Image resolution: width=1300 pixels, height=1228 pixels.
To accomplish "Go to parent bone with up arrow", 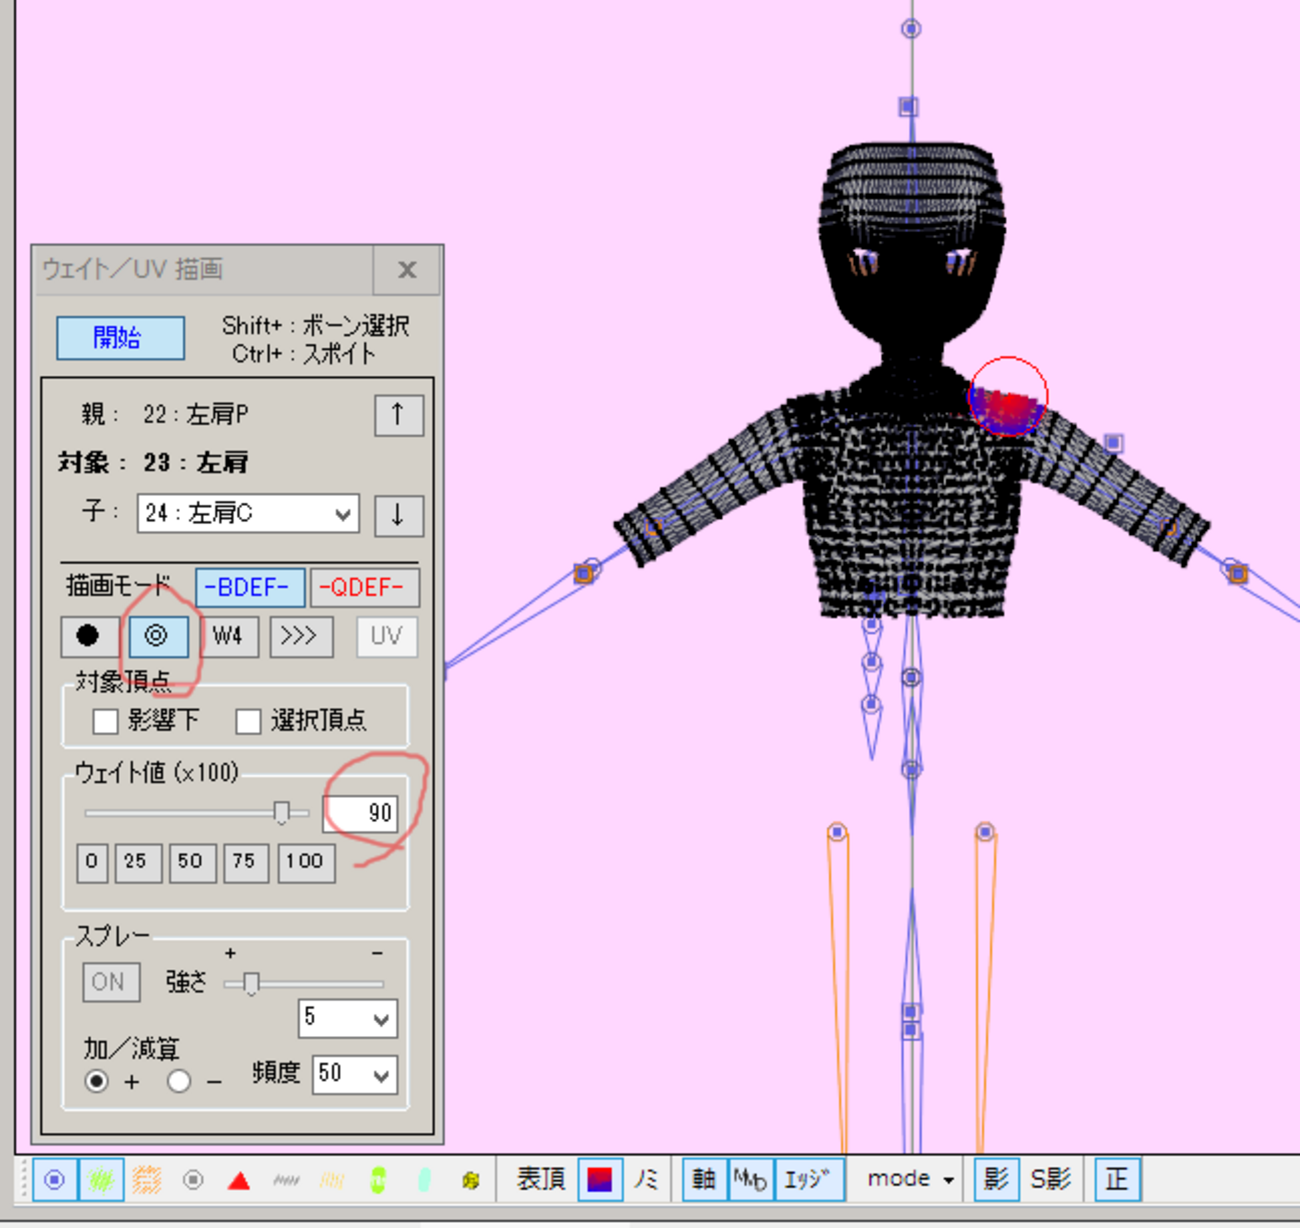I will [x=398, y=415].
